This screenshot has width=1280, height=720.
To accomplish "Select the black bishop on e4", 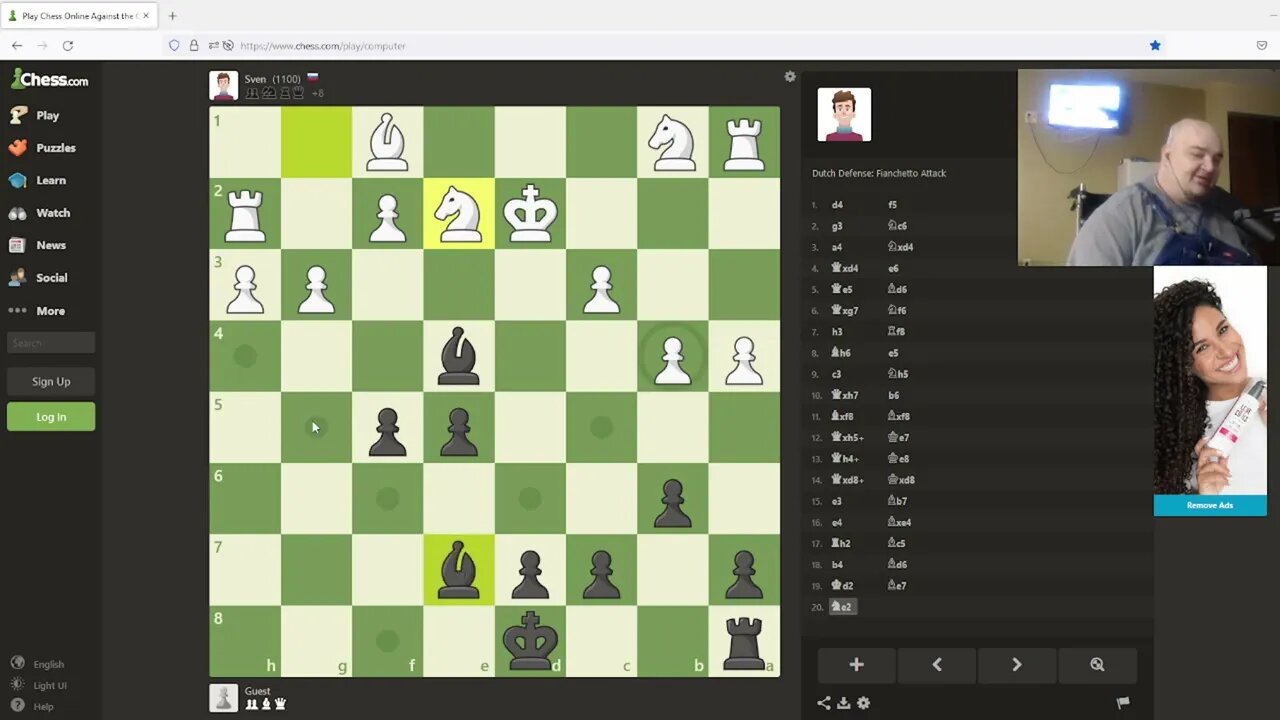I will pos(459,356).
